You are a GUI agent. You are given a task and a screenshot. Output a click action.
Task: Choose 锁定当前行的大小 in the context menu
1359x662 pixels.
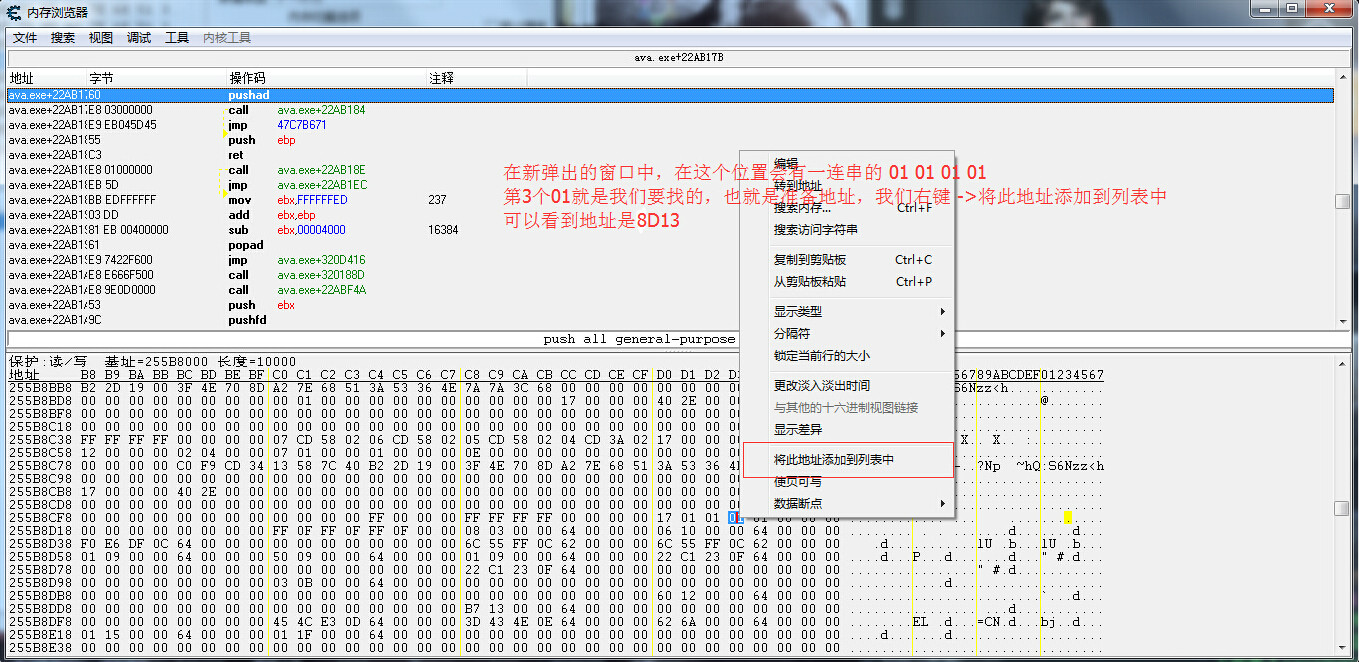[822, 356]
